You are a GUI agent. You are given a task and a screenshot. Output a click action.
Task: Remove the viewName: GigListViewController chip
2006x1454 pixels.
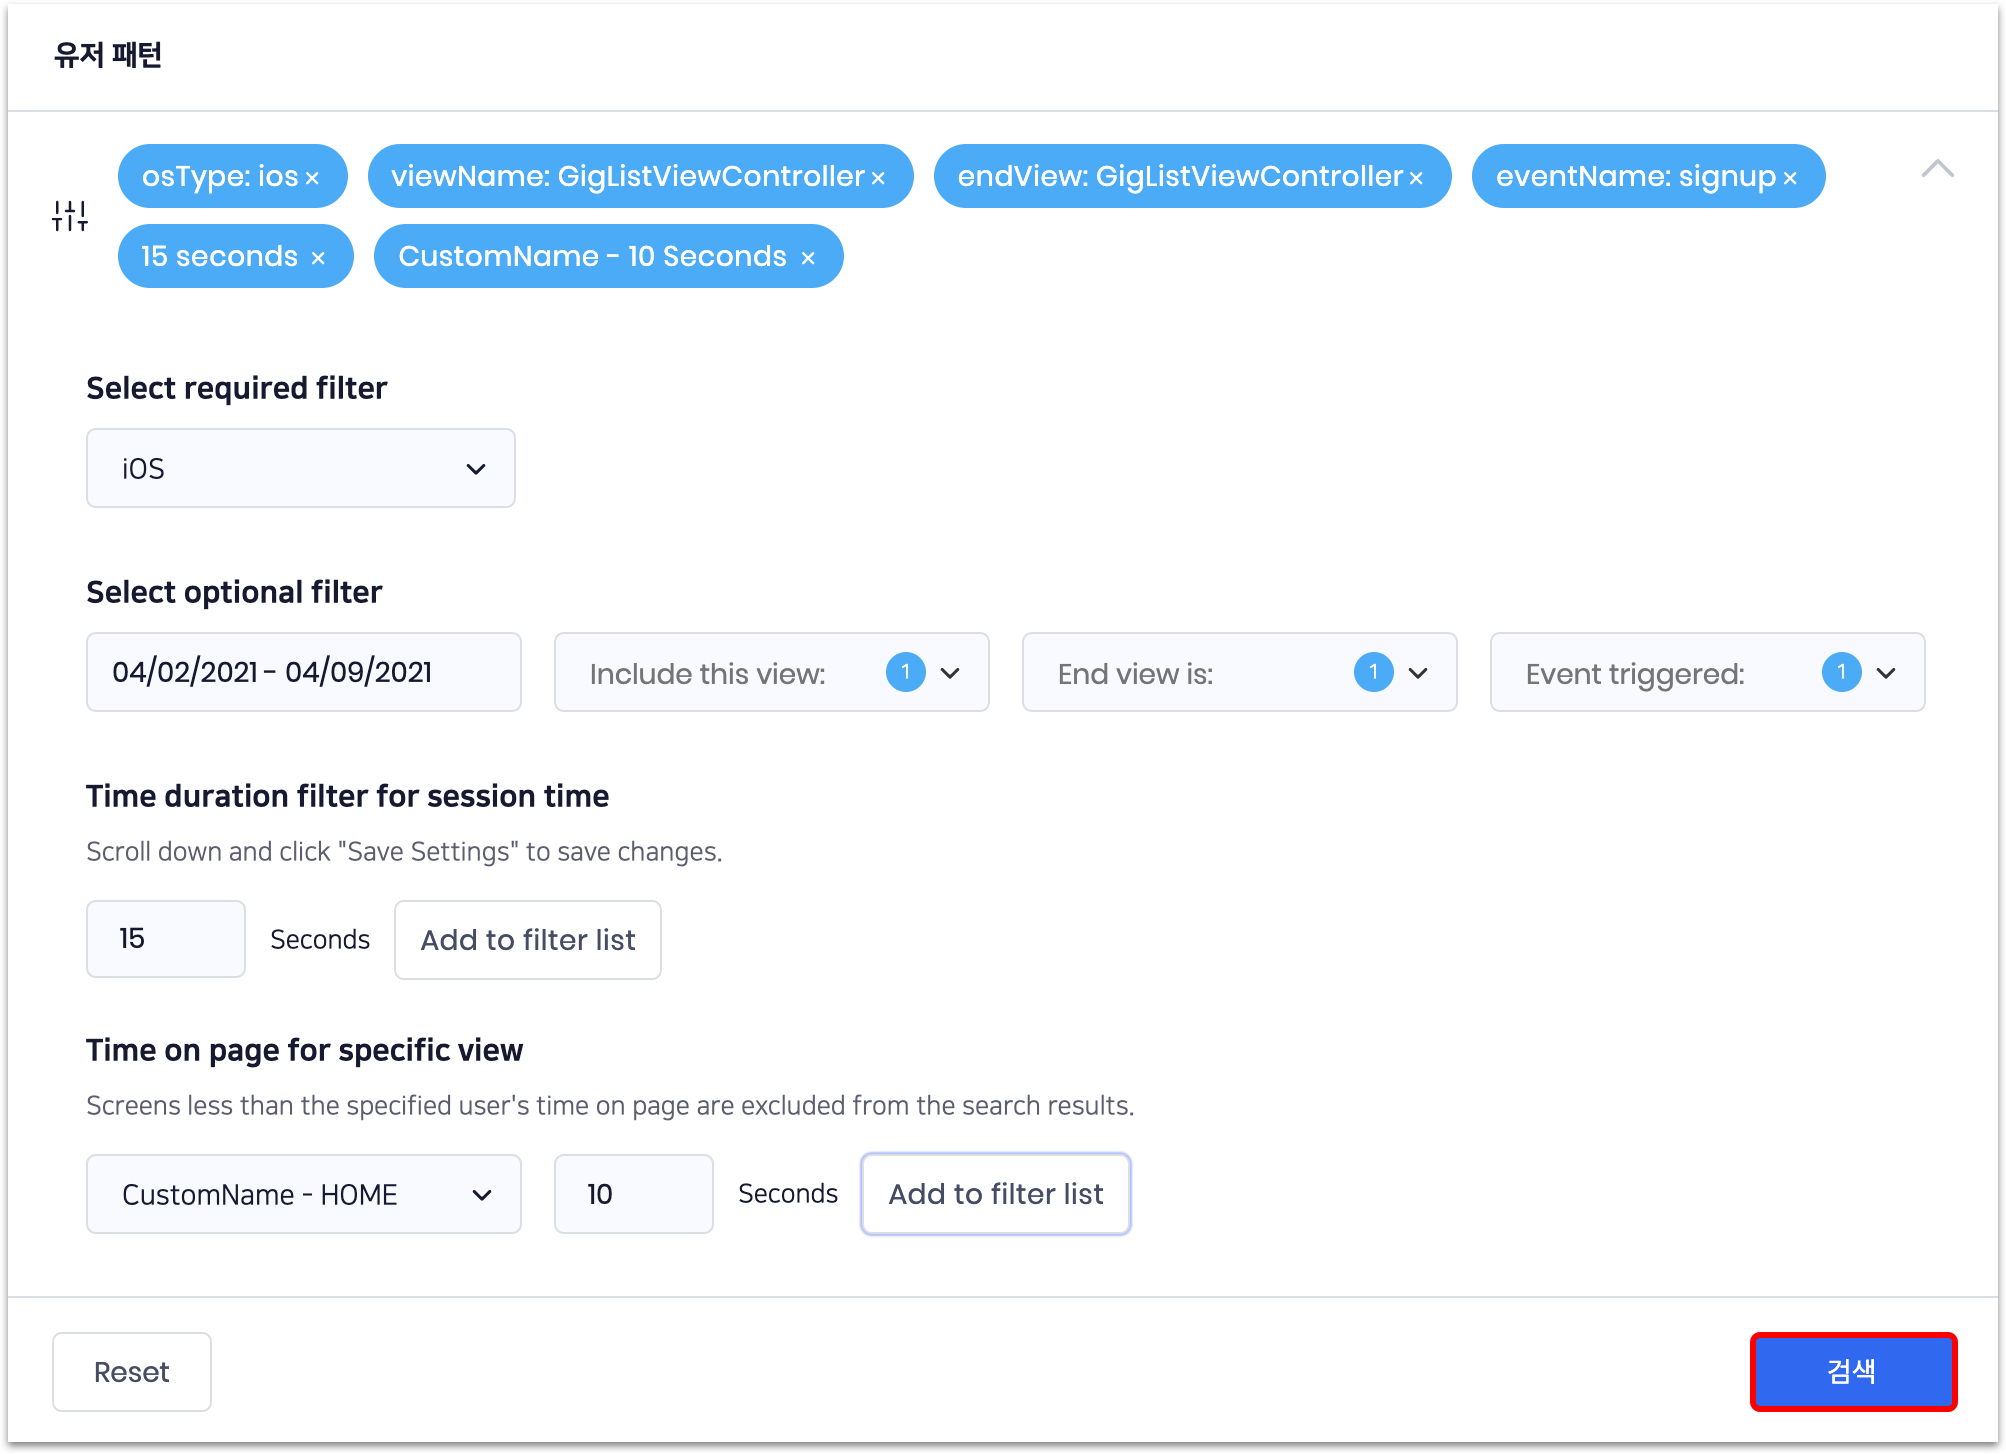879,176
